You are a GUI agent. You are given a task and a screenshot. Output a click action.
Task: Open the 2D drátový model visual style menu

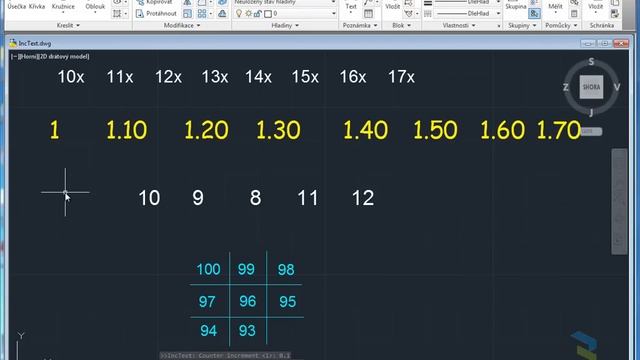point(64,57)
